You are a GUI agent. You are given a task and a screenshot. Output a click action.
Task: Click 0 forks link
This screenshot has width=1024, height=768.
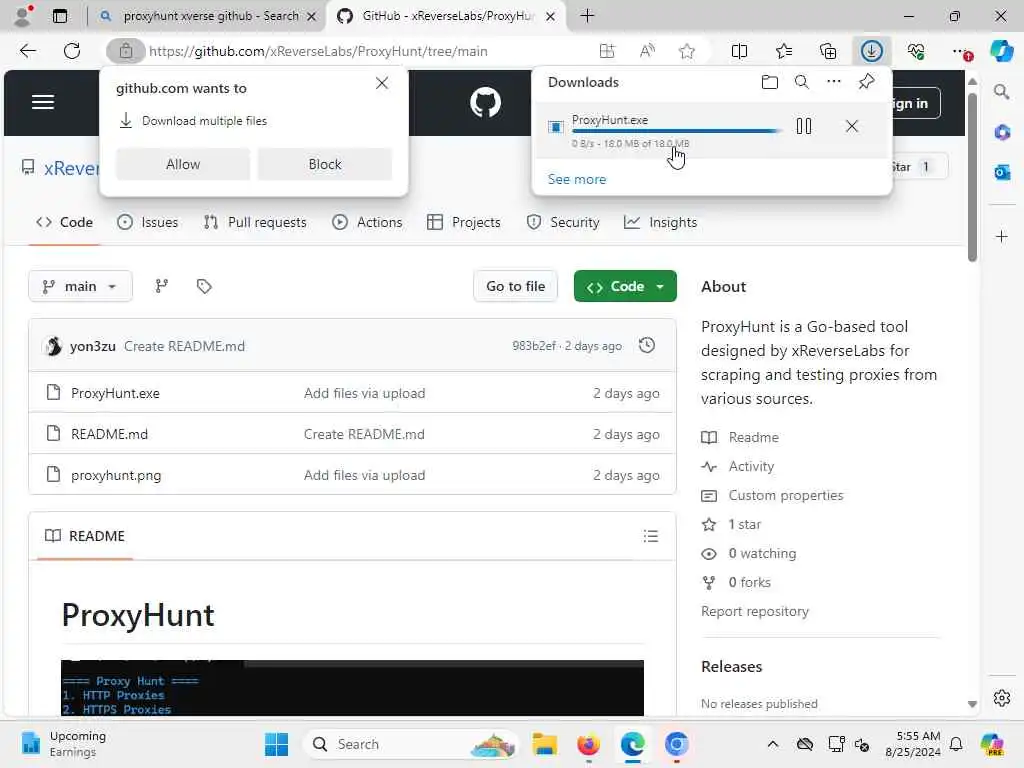coord(749,583)
